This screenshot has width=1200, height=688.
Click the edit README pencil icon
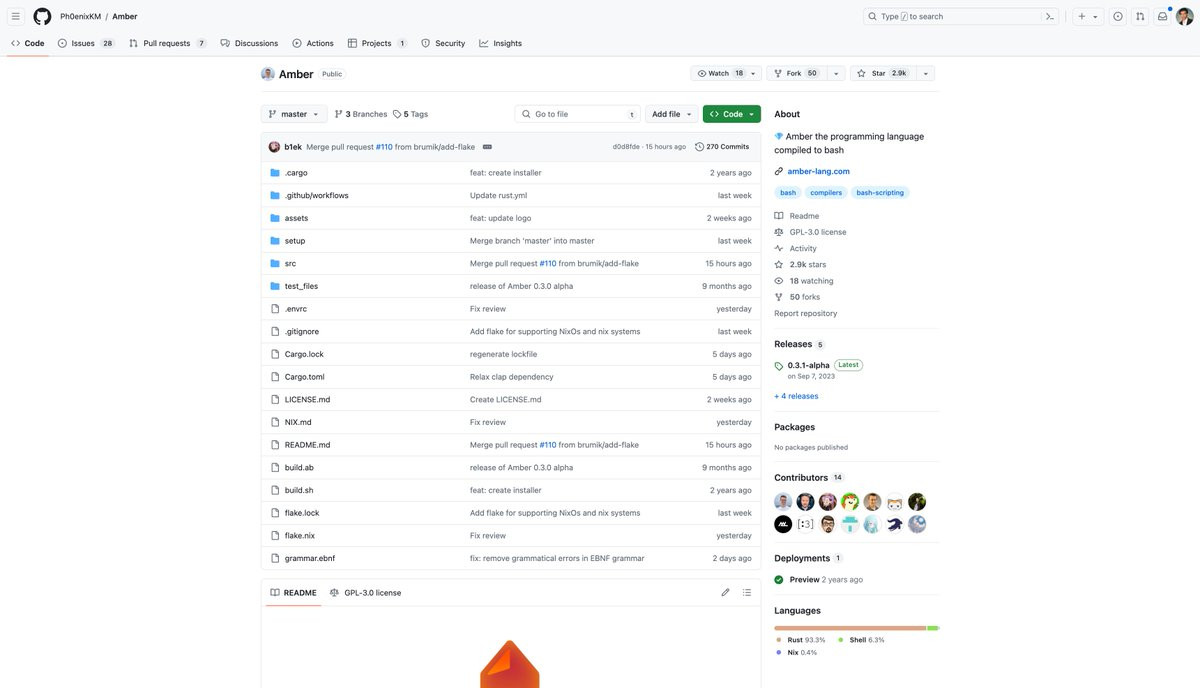725,592
